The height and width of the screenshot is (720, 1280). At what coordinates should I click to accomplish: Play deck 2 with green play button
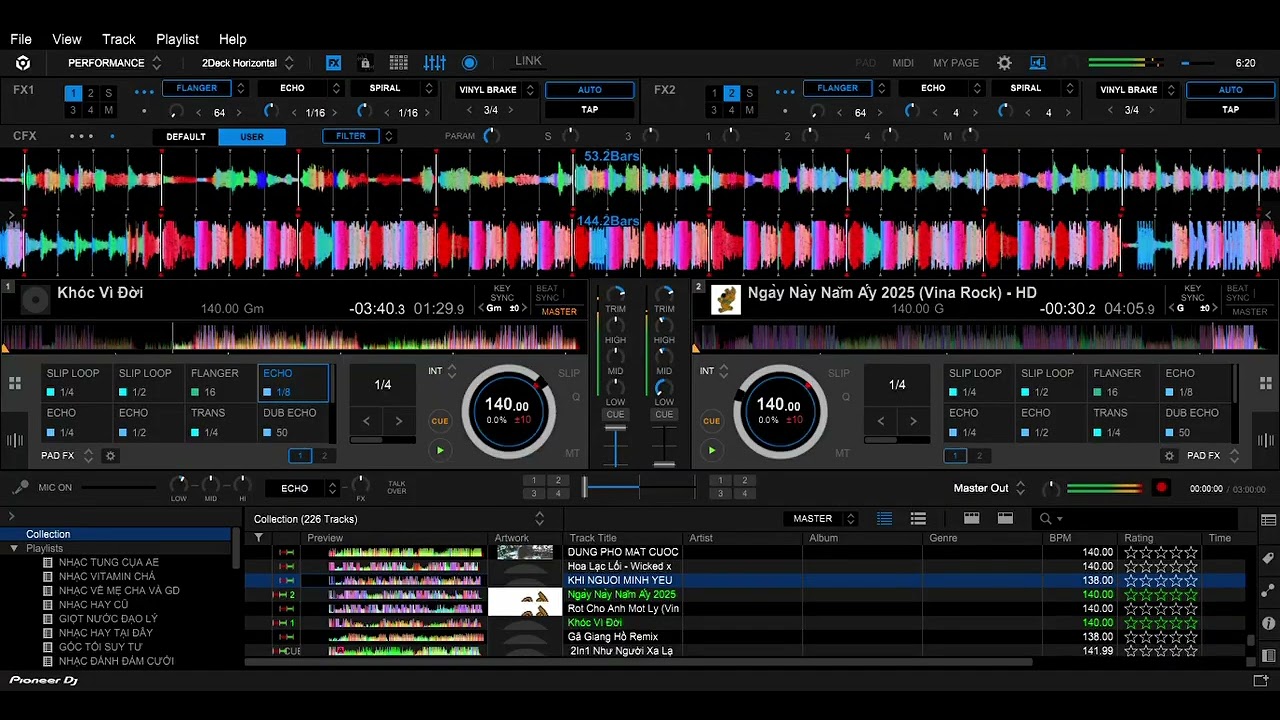pyautogui.click(x=712, y=451)
